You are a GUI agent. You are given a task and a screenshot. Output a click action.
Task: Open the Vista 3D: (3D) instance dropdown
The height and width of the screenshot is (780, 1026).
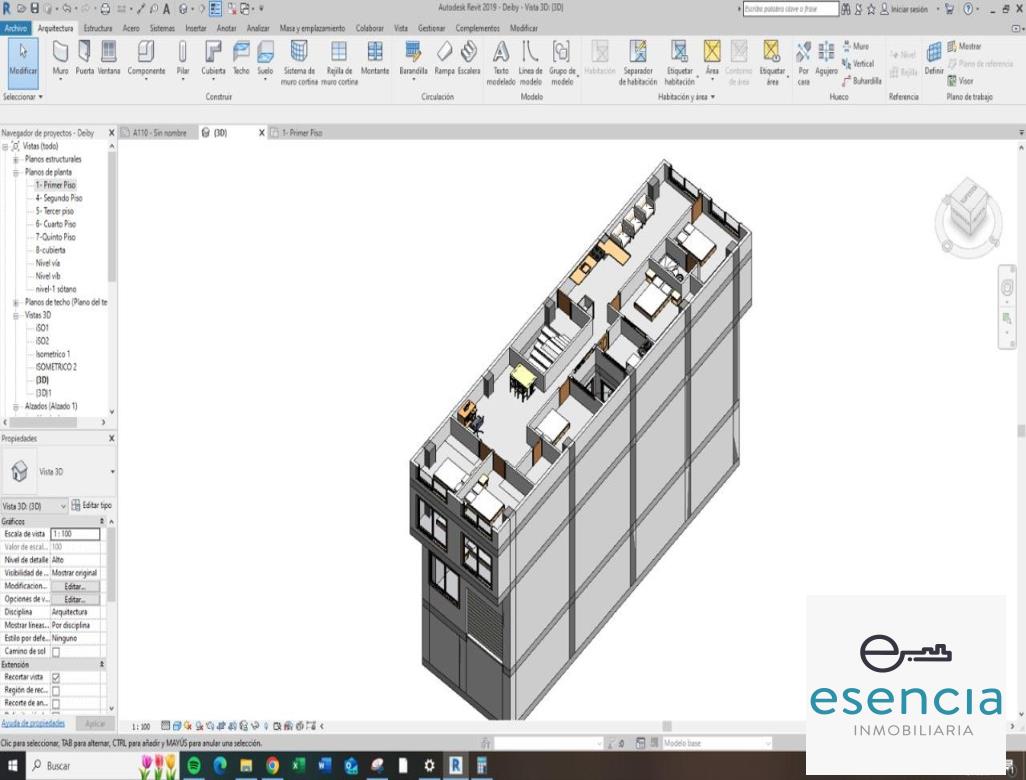64,506
